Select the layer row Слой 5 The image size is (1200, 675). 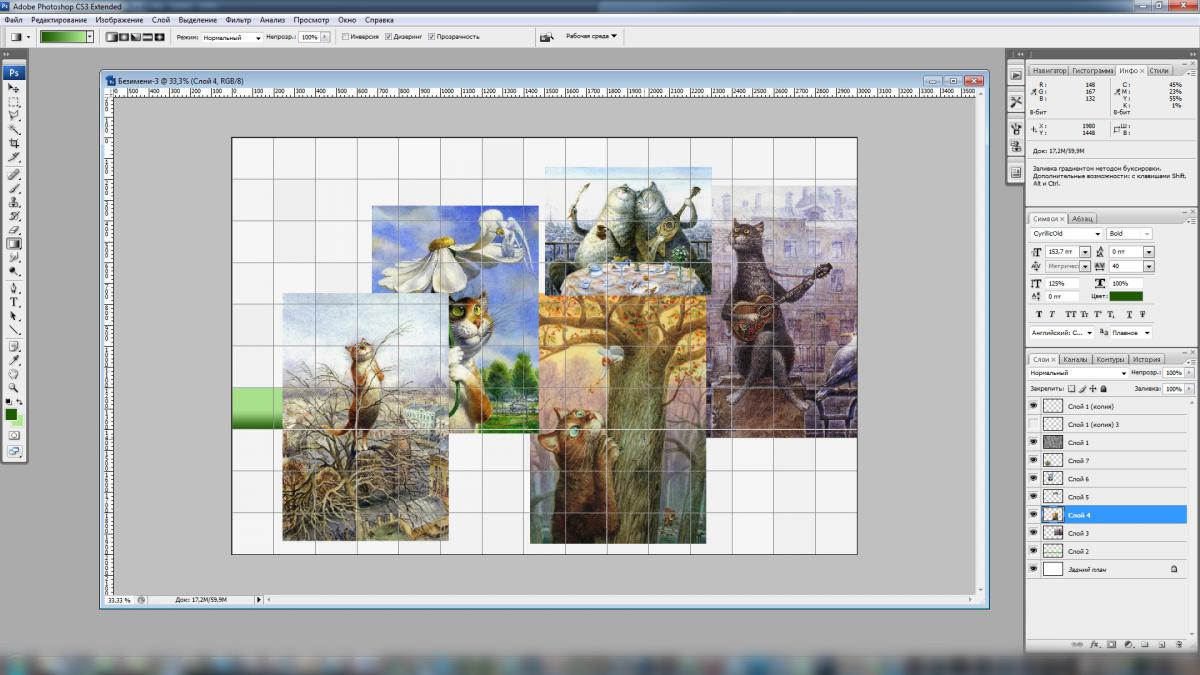[x=1106, y=496]
